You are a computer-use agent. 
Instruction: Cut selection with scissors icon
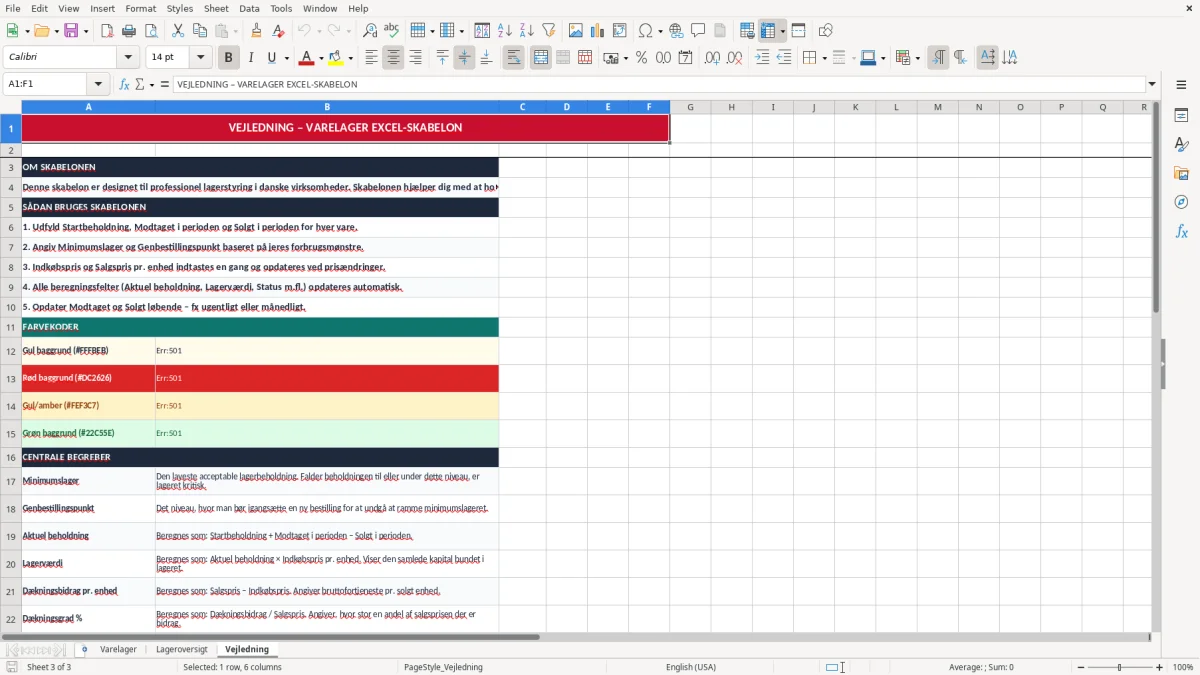(178, 31)
